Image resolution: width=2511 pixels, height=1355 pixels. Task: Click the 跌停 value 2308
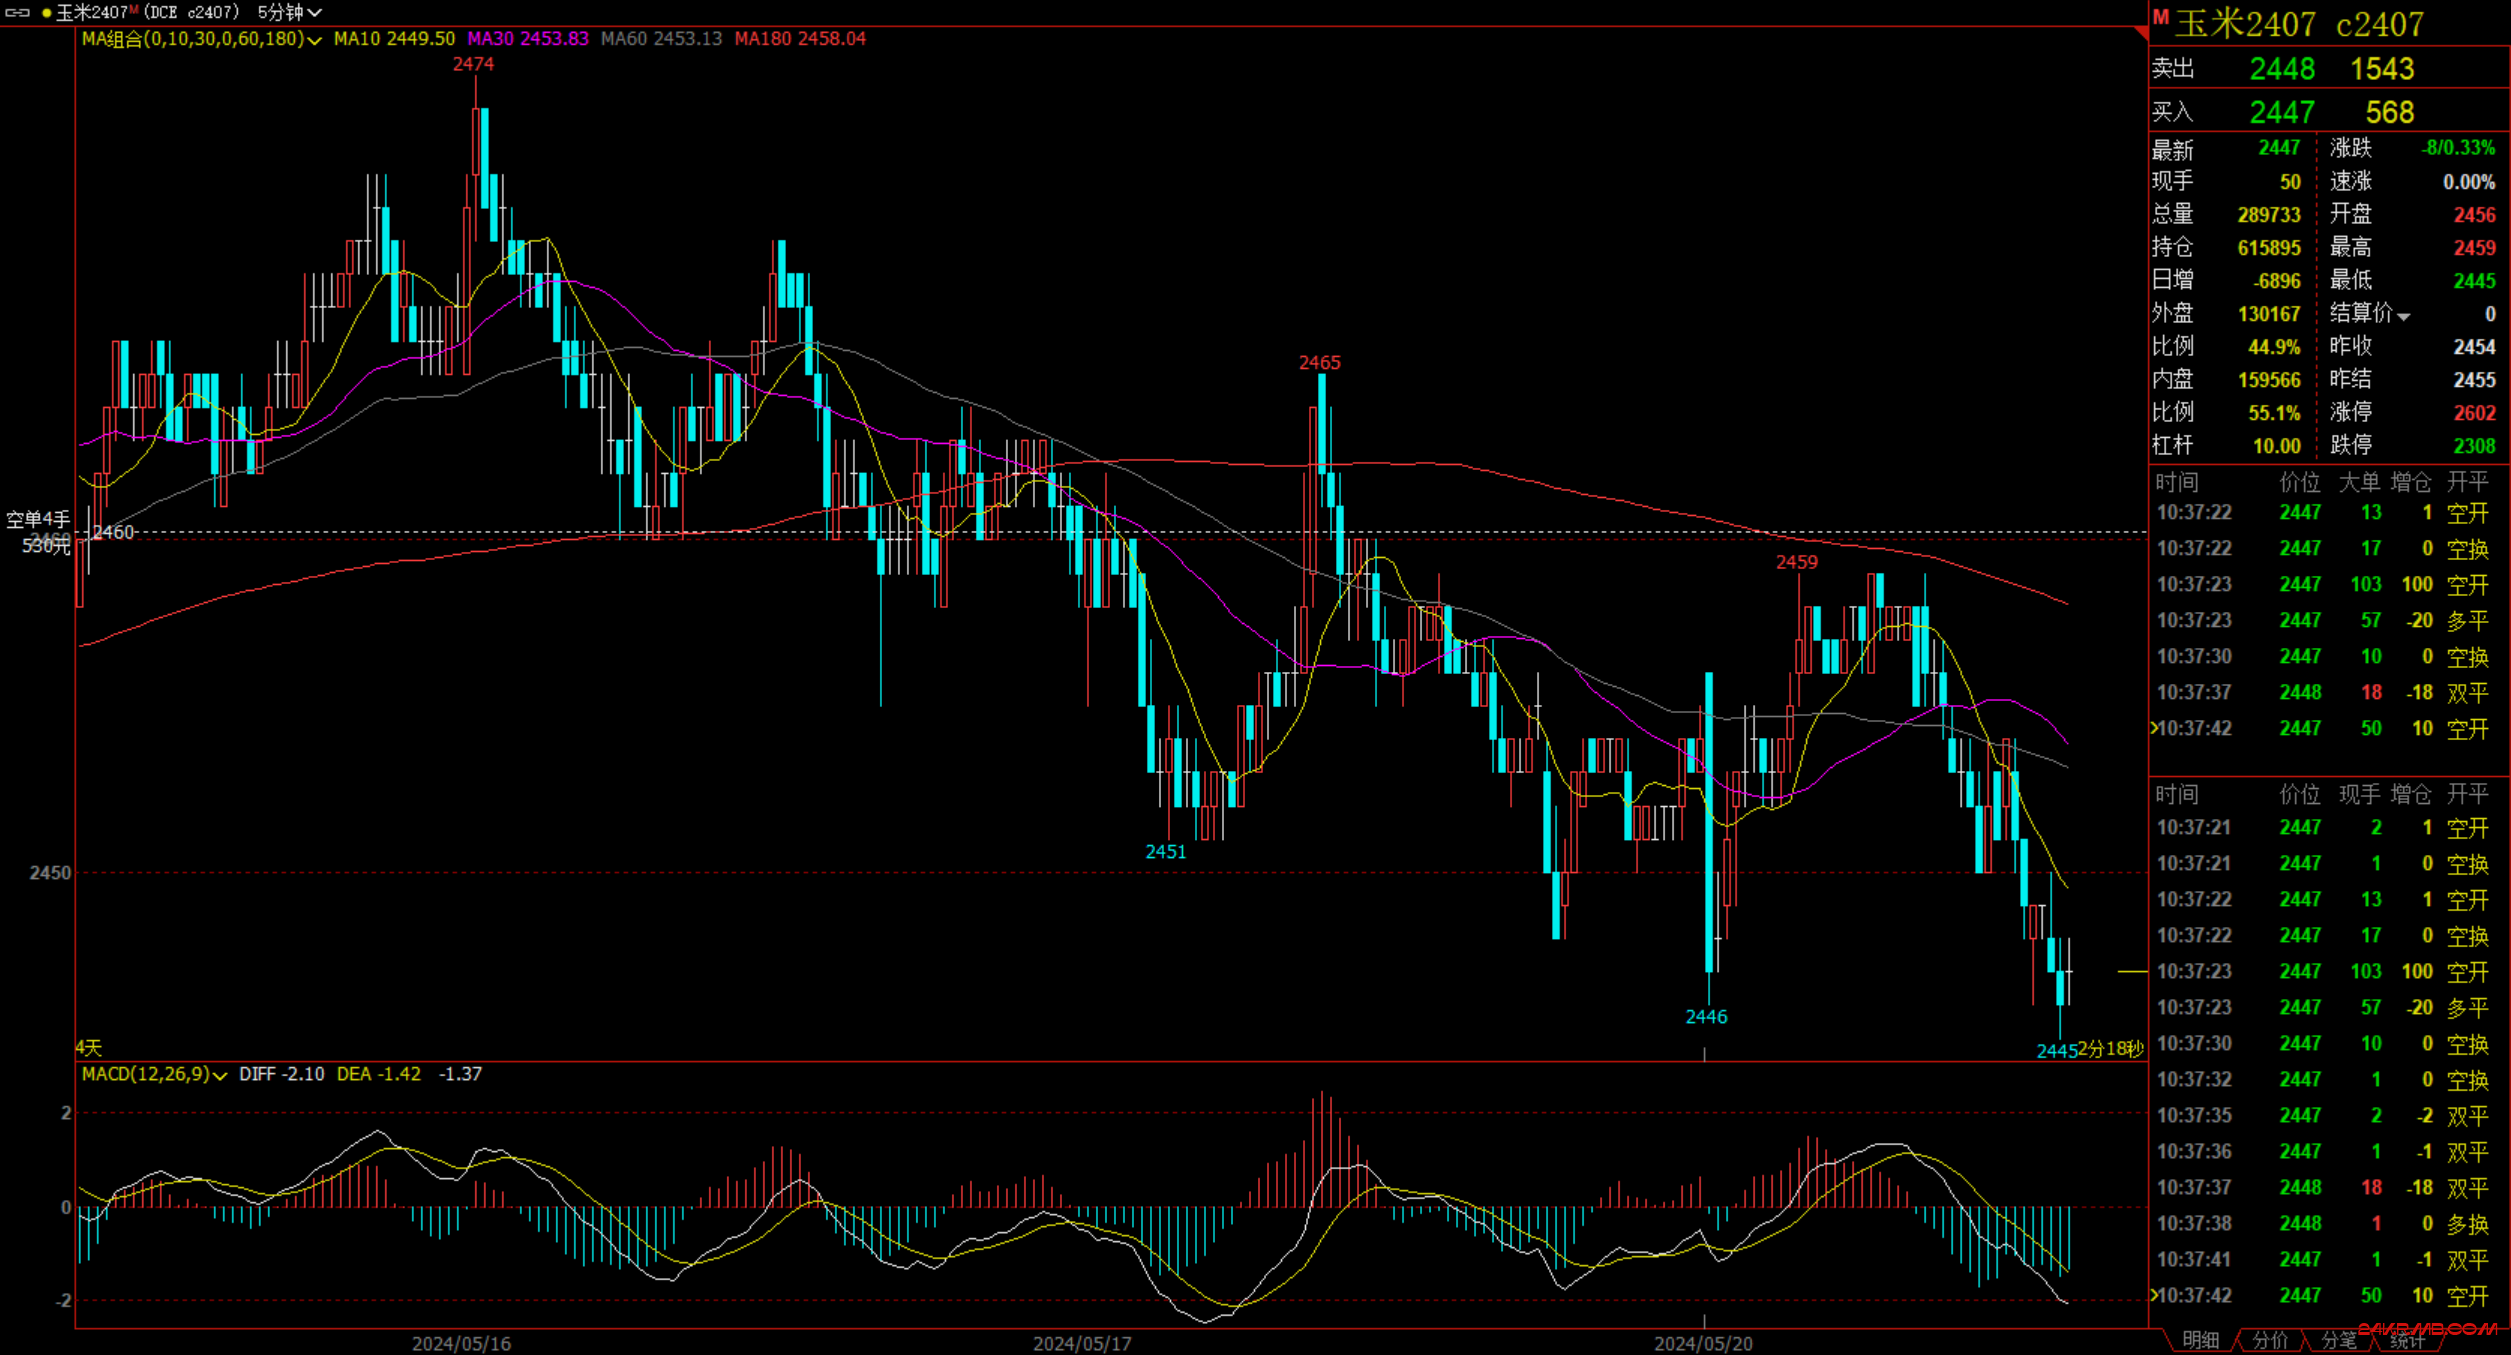(2474, 446)
